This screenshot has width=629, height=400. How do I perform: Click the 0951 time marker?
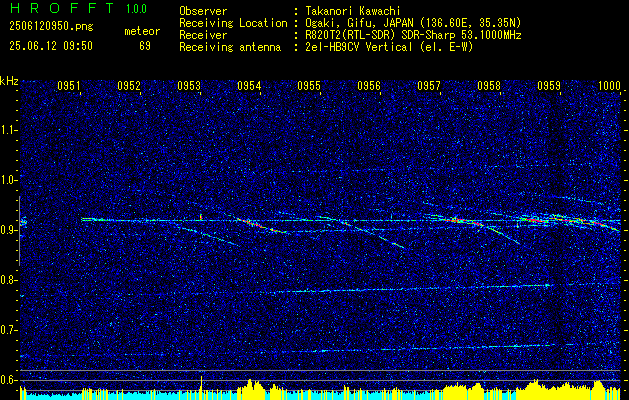point(69,86)
